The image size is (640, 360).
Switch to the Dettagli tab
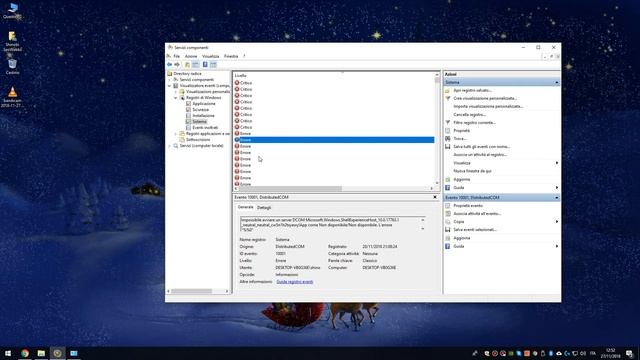264,208
